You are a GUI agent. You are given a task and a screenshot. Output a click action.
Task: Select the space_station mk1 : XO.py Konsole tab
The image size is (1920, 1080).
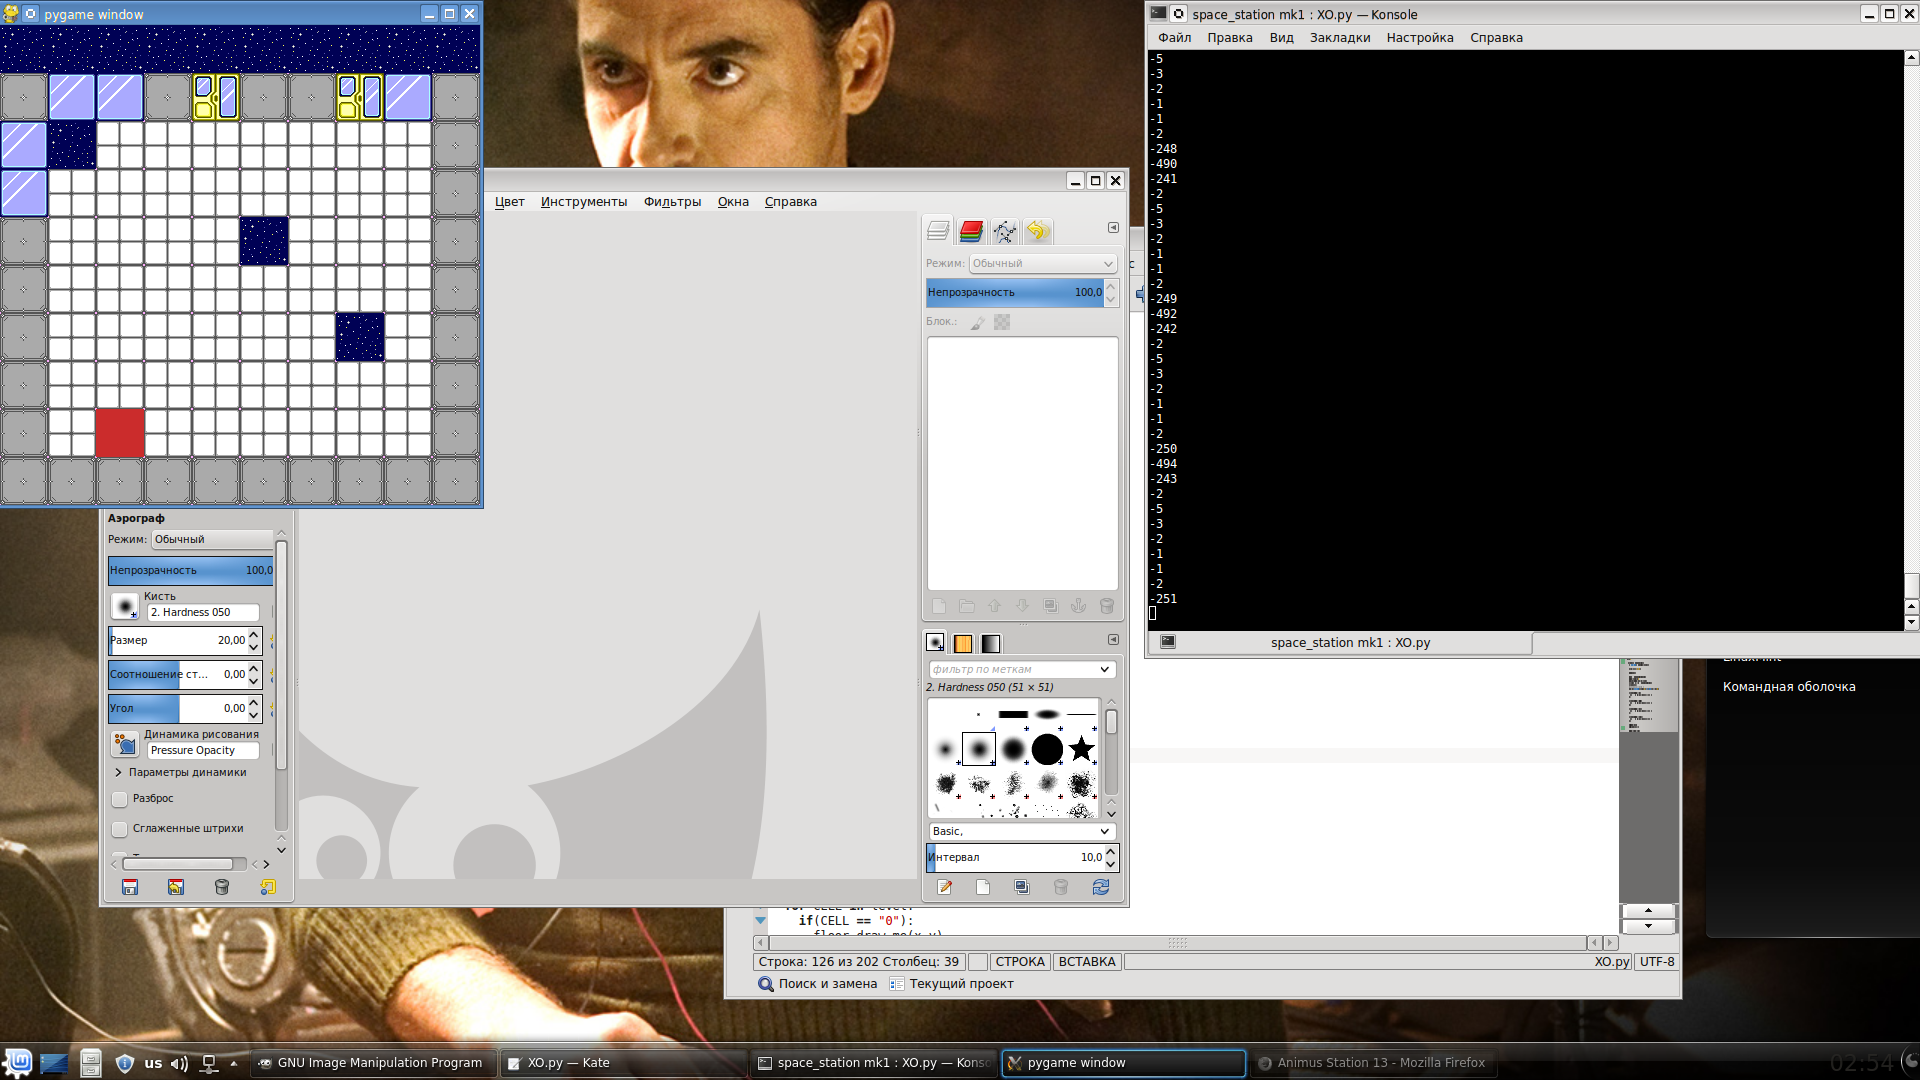point(1340,643)
